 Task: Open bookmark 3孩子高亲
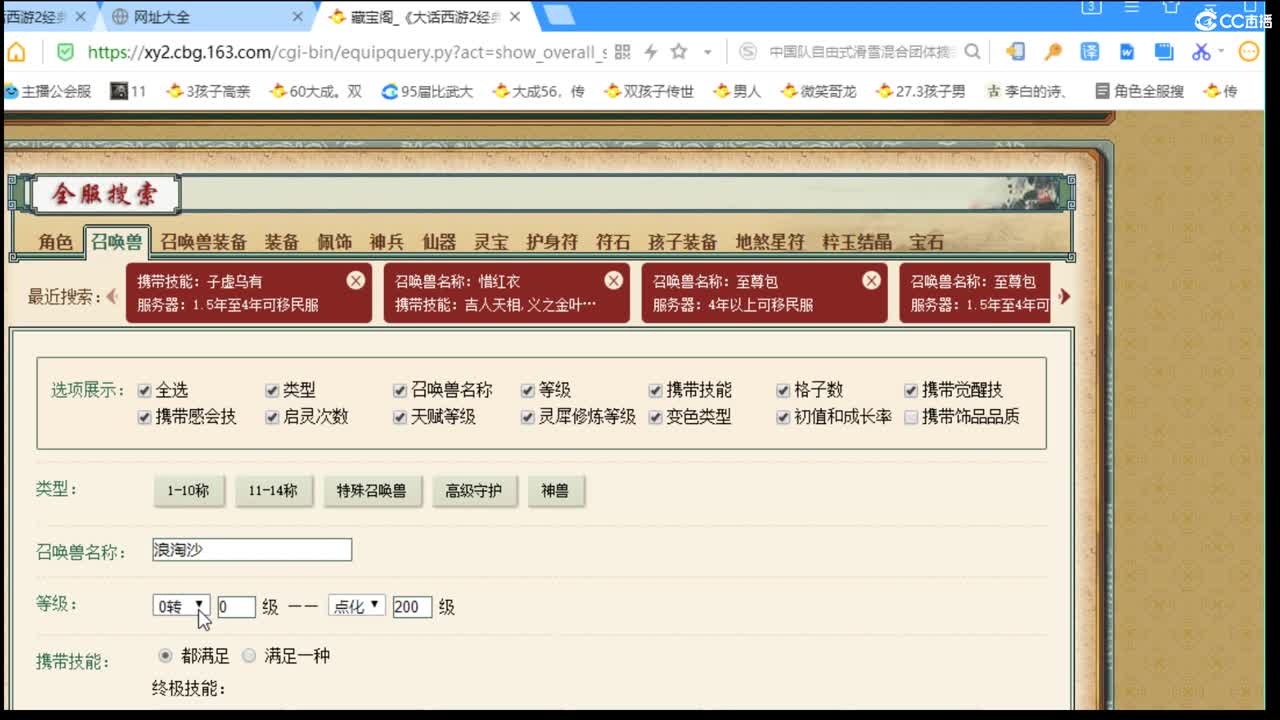tap(208, 91)
